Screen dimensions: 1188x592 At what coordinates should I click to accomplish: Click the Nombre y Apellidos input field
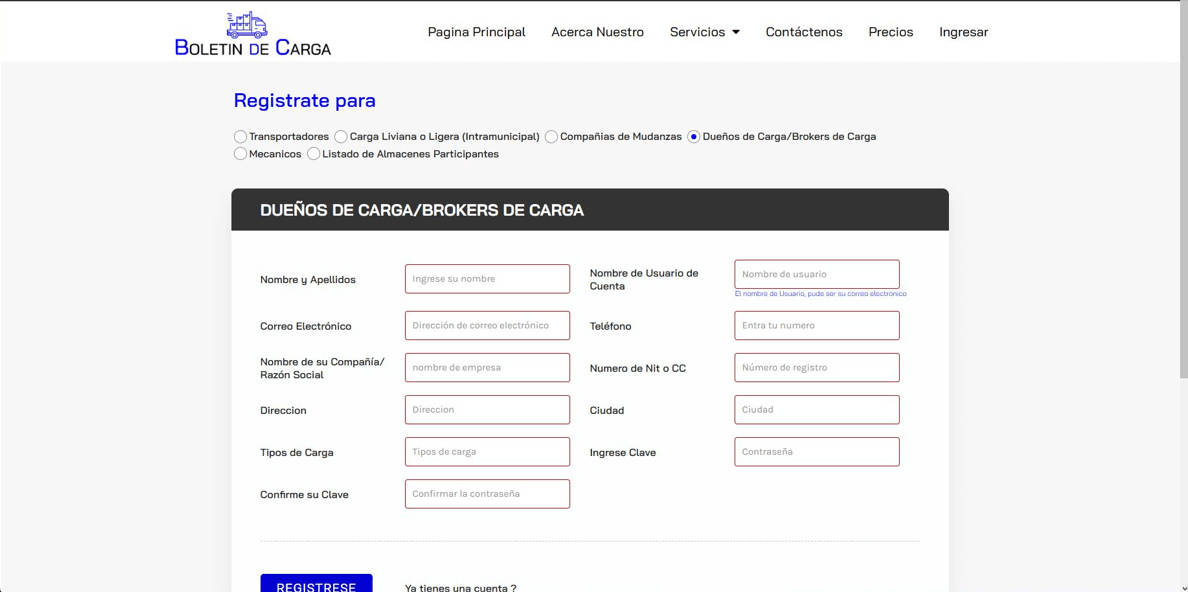[487, 279]
